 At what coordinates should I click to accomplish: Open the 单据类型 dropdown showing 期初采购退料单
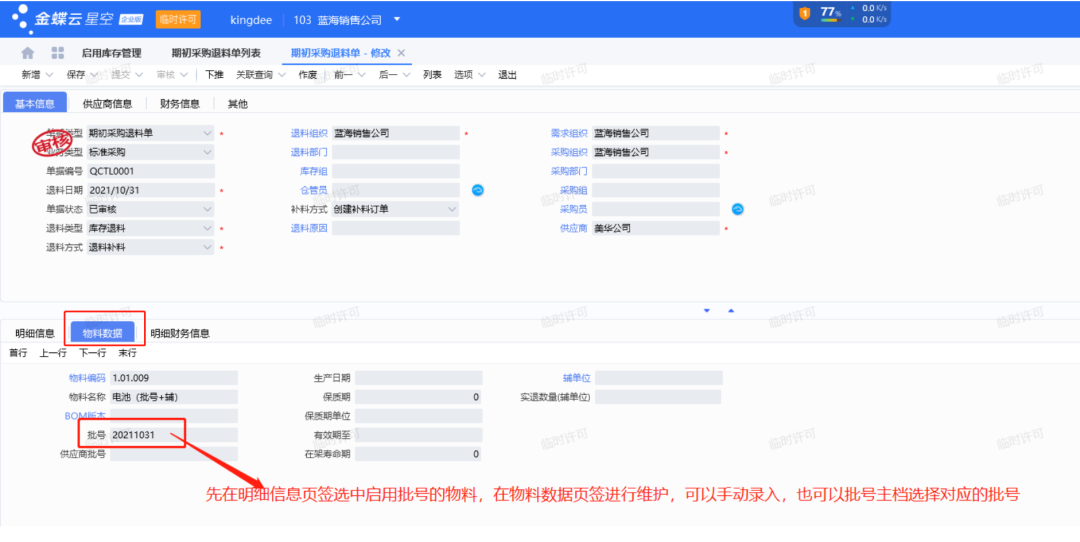[x=150, y=133]
